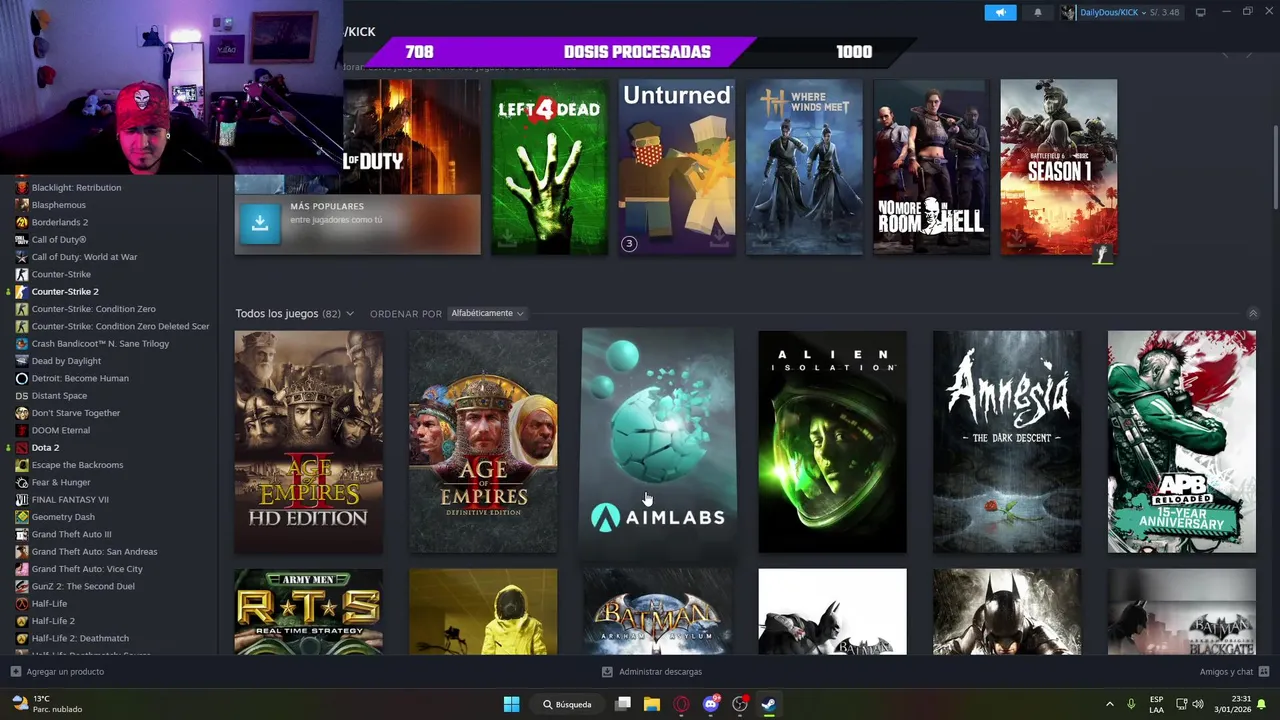Open the Where Winds Meet cover
This screenshot has width=1280, height=720.
point(804,167)
